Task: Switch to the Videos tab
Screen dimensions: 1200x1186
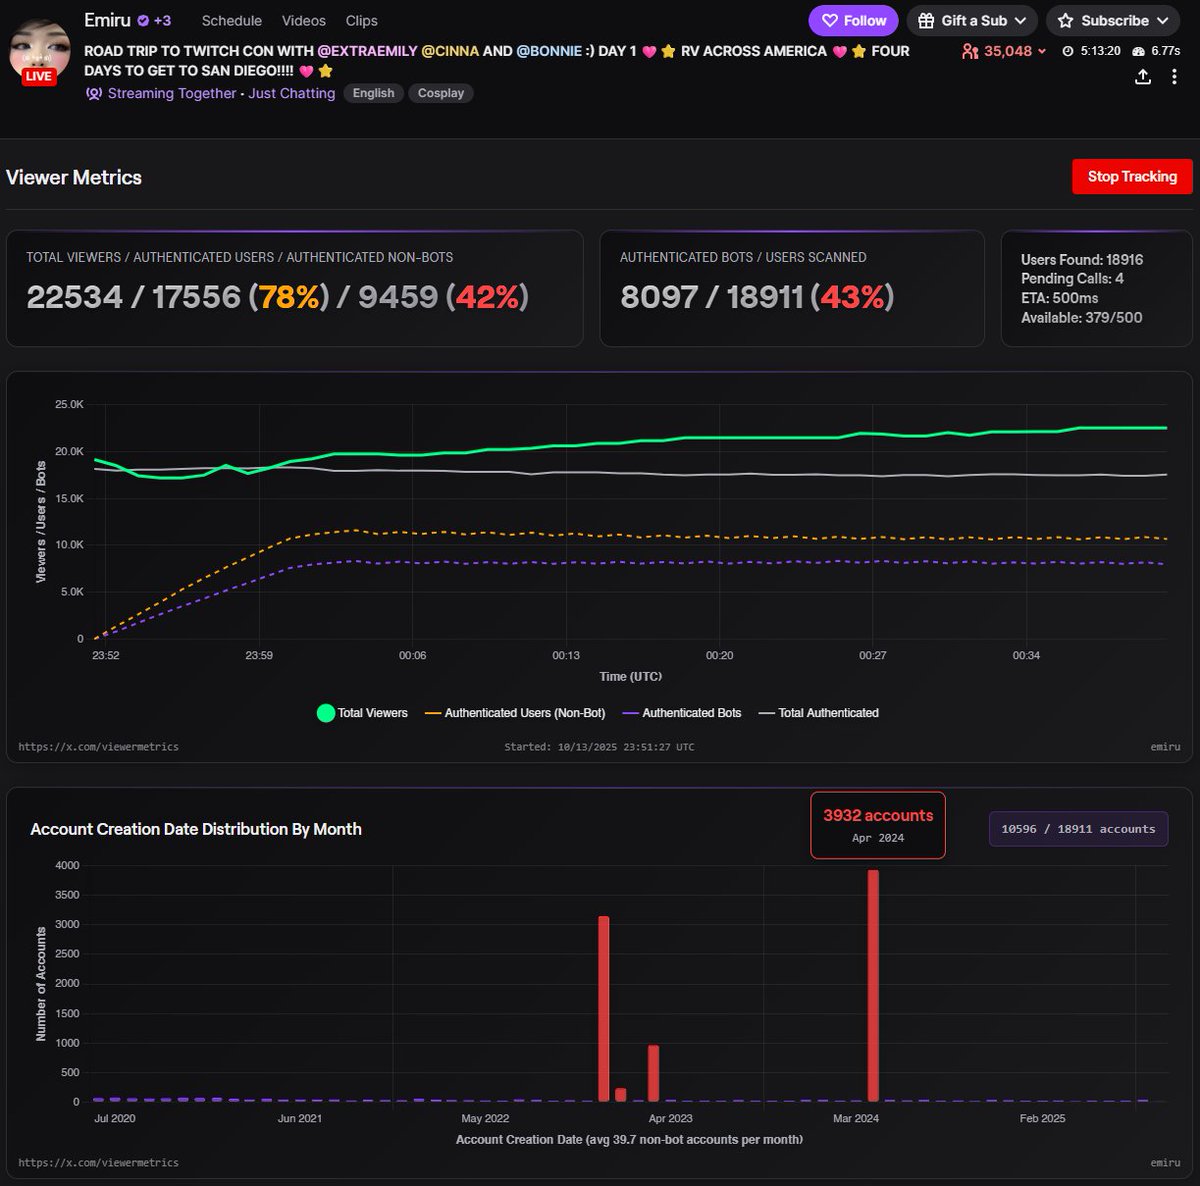Action: tap(303, 20)
